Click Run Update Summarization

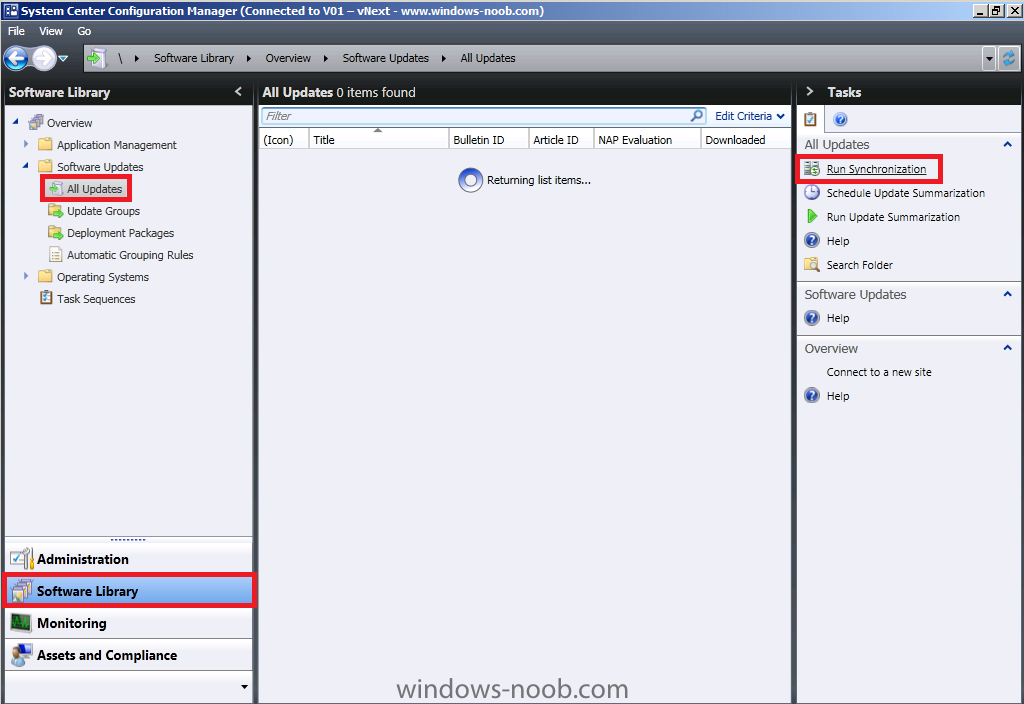click(x=893, y=217)
